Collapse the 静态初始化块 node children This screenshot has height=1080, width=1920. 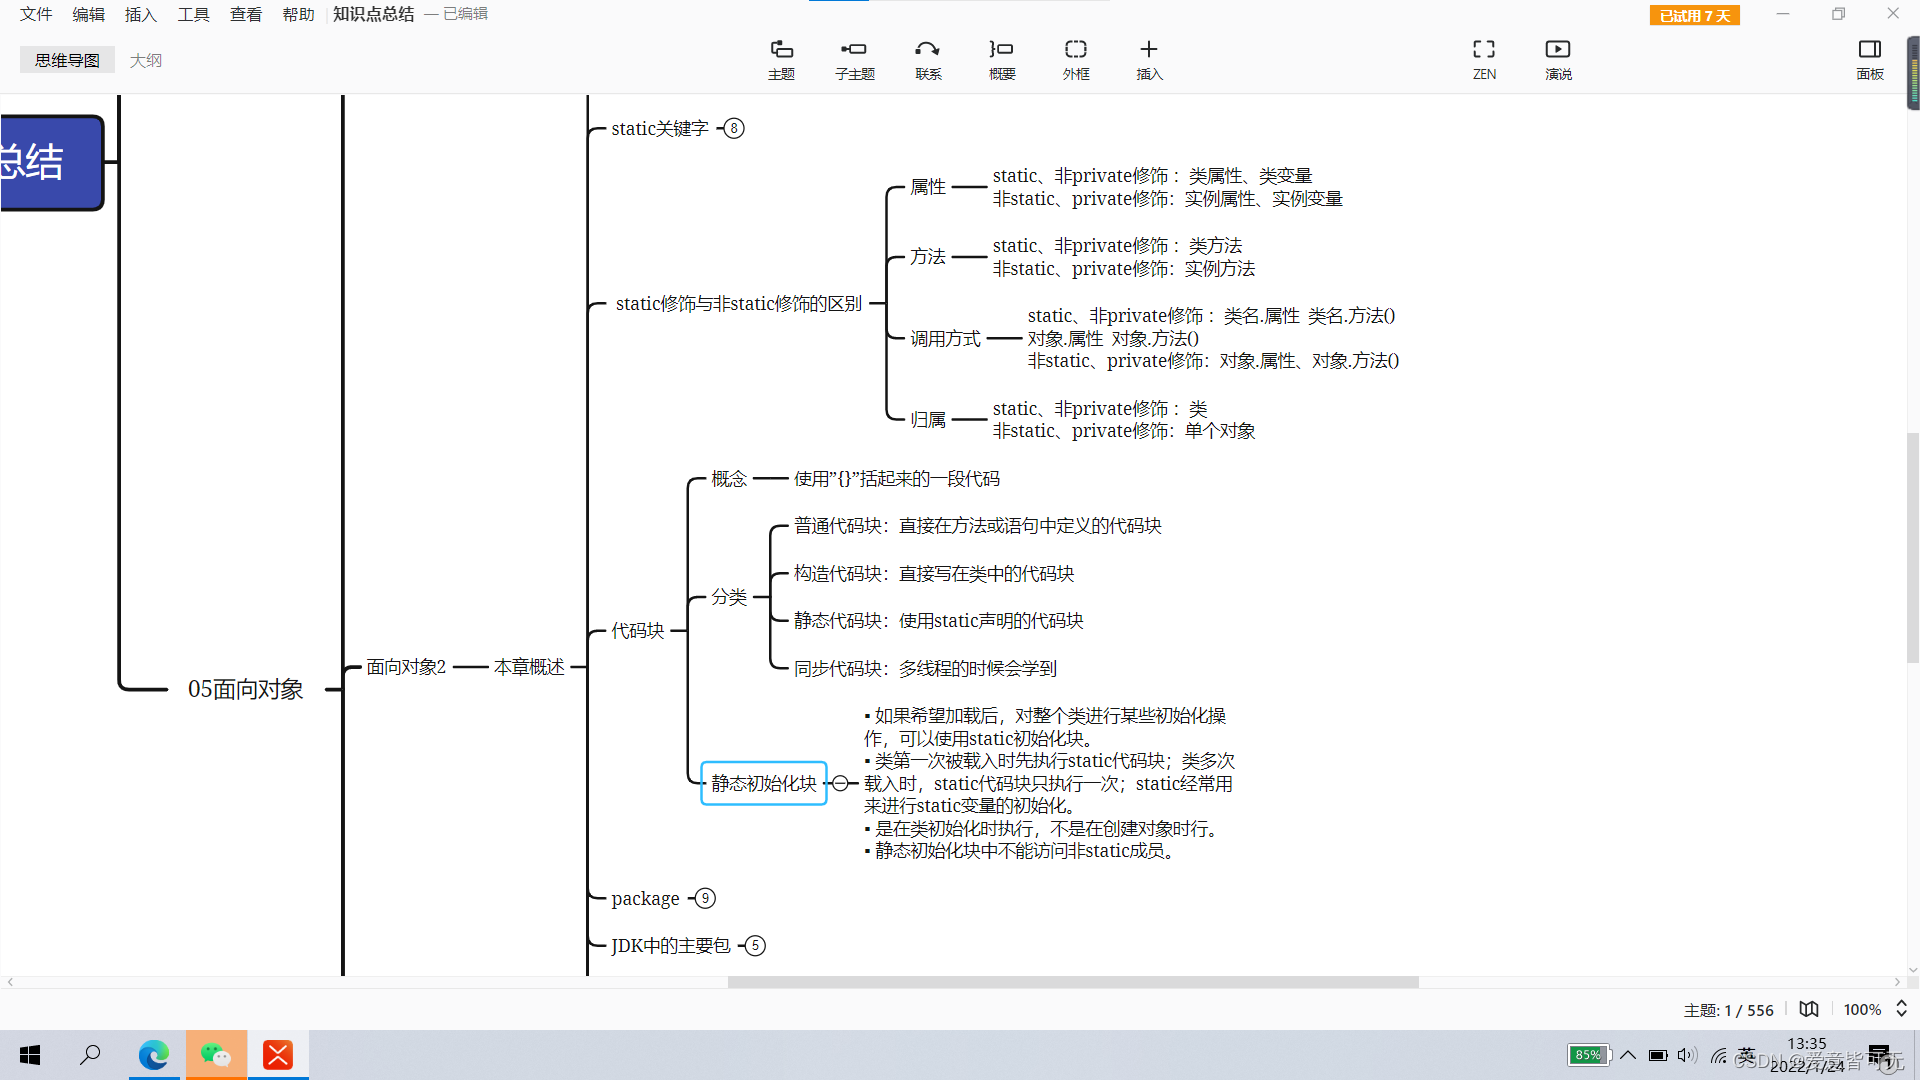pos(840,783)
